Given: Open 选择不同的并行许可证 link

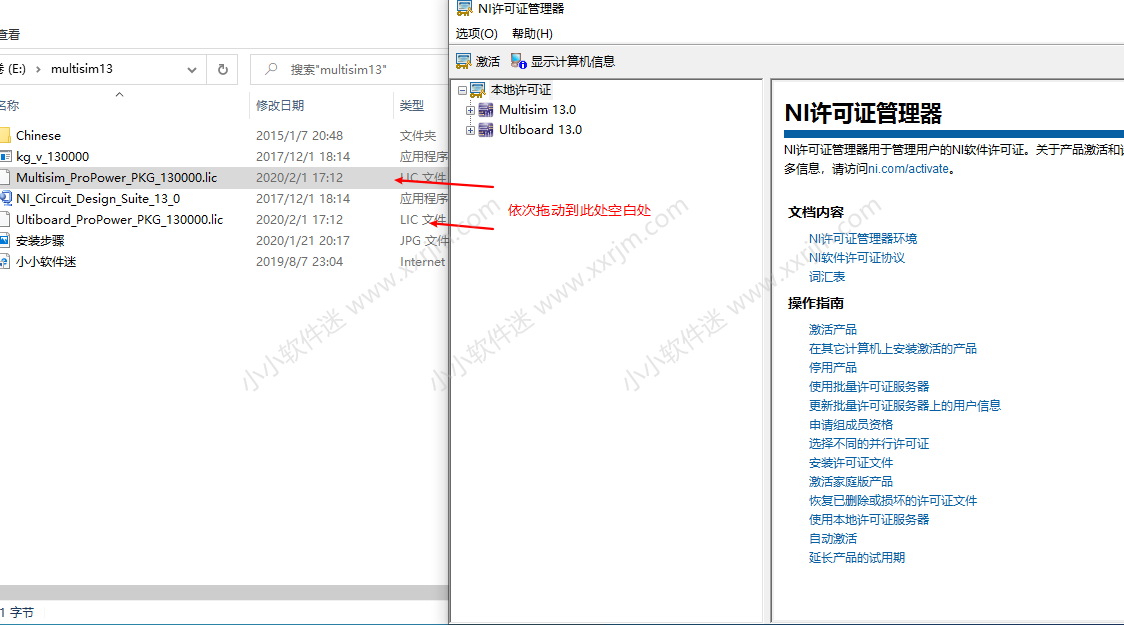Looking at the screenshot, I should (x=869, y=444).
